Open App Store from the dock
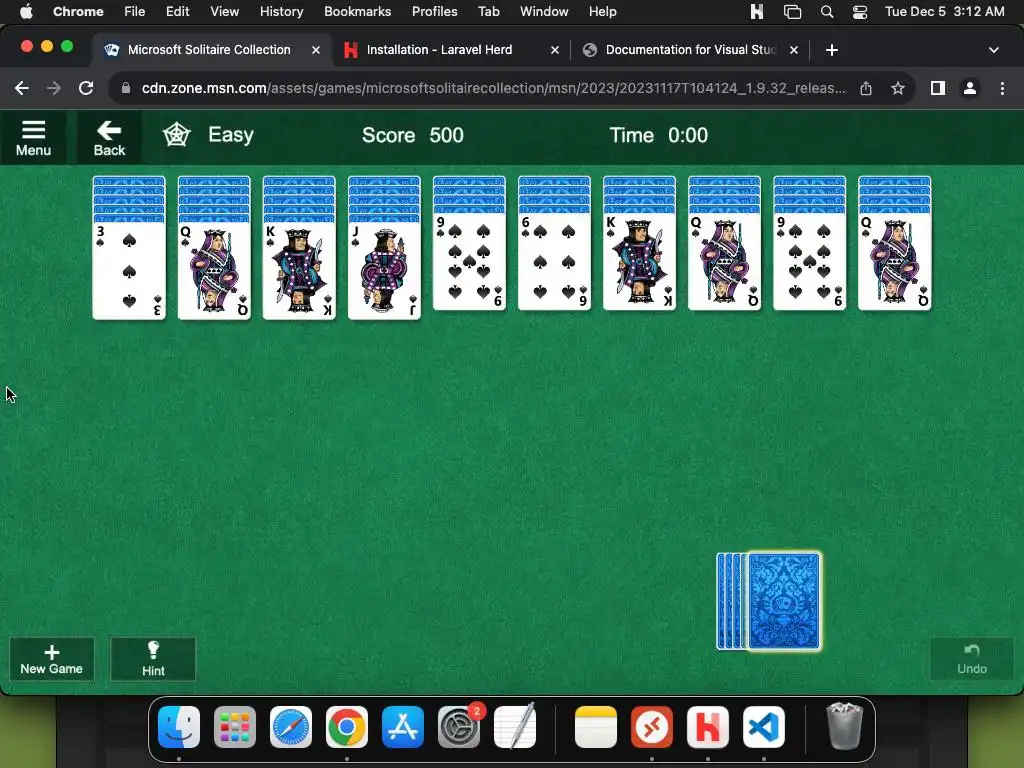 (x=403, y=727)
